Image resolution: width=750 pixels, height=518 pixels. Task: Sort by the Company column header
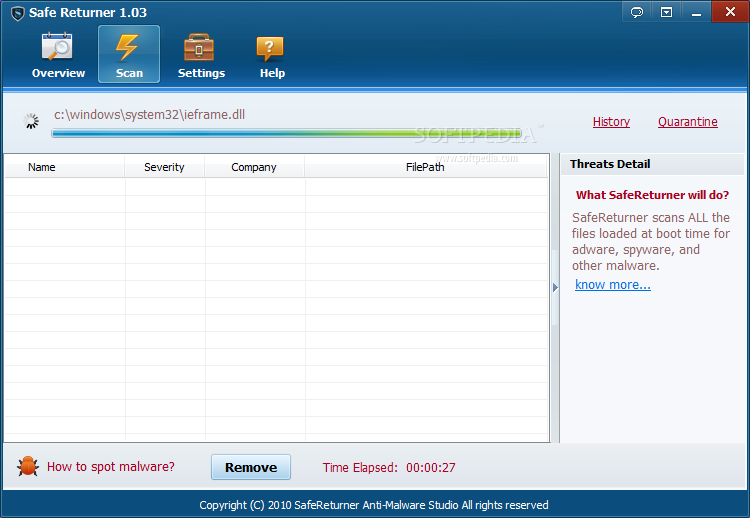[x=254, y=167]
